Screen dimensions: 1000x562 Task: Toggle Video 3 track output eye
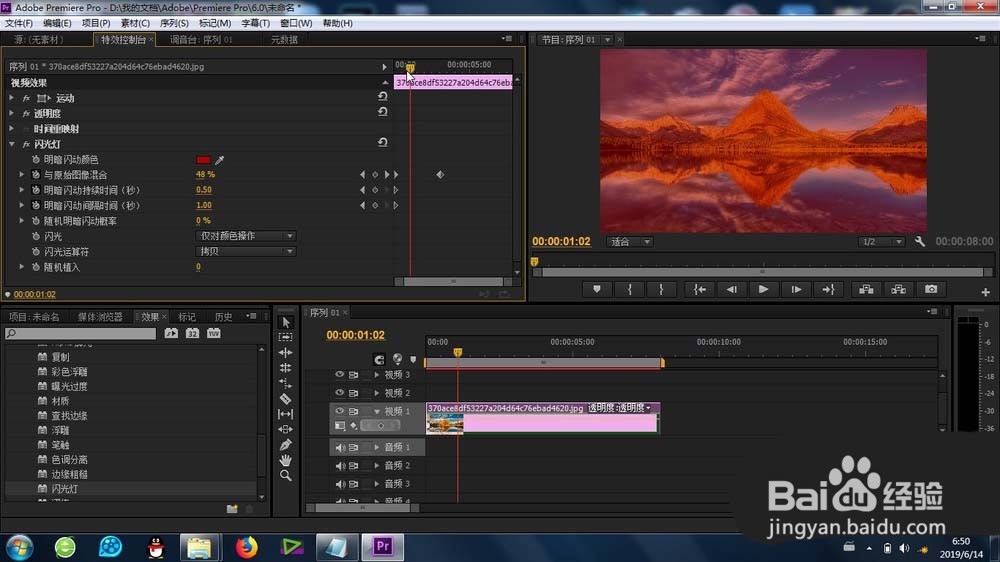(x=339, y=374)
